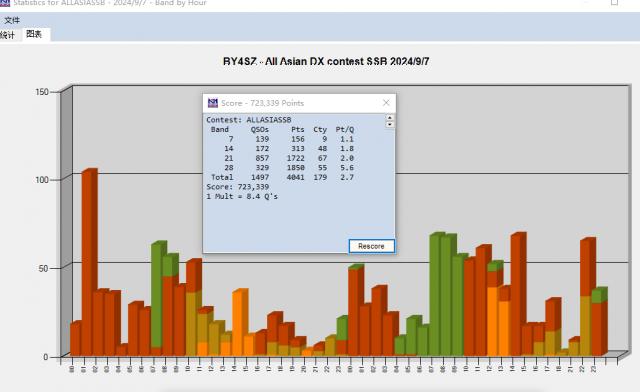
Task: Click the Statistics window title bar text
Action: tap(110, 3)
